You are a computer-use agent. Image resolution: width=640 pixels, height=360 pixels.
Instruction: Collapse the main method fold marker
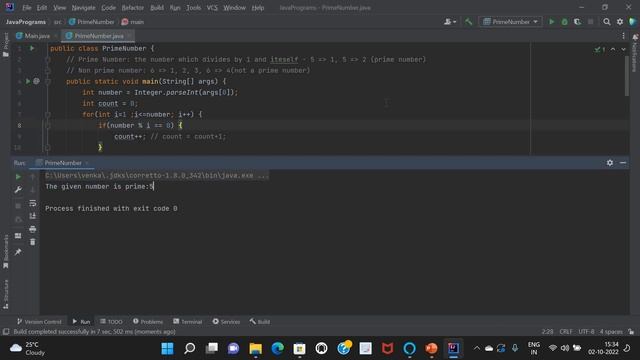[48, 81]
